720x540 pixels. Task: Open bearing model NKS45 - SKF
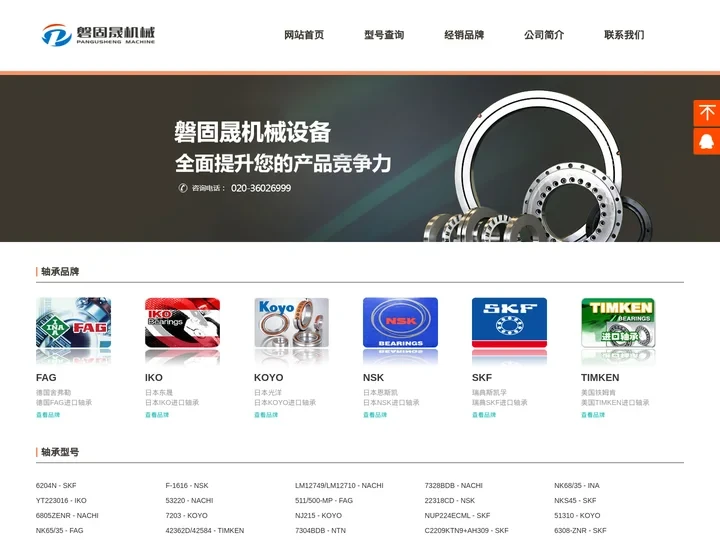coord(575,501)
